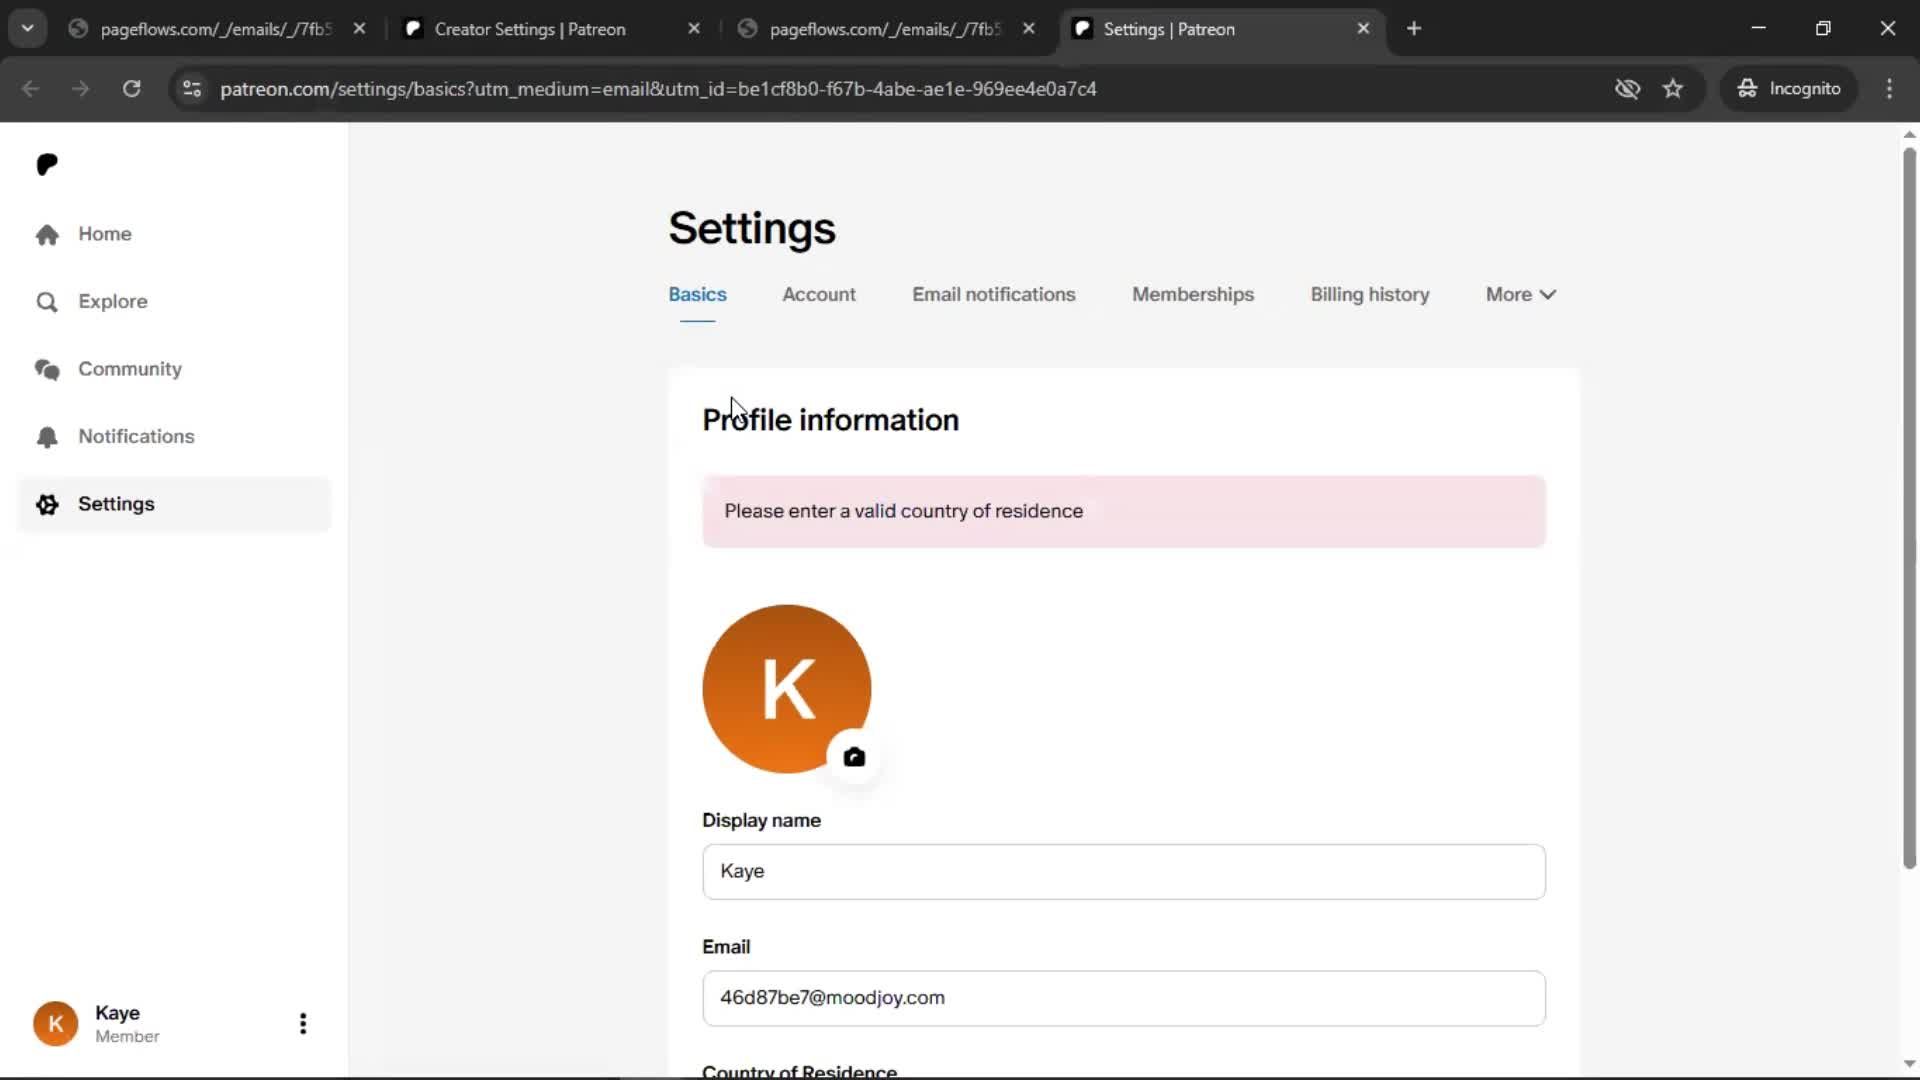Close the second pageflows.com tab
The width and height of the screenshot is (1920, 1080).
[1029, 29]
